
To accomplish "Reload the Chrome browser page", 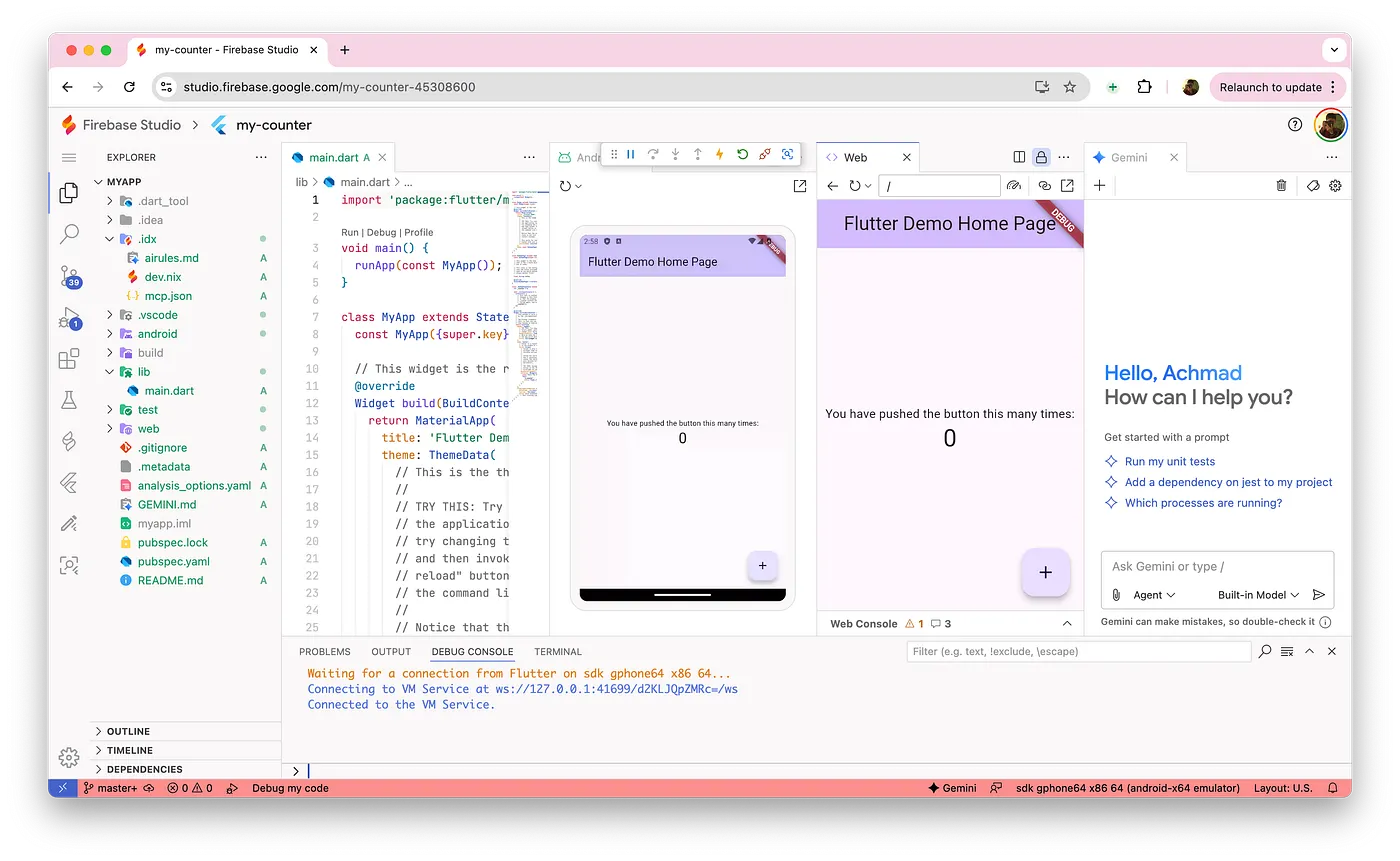I will coord(129,87).
